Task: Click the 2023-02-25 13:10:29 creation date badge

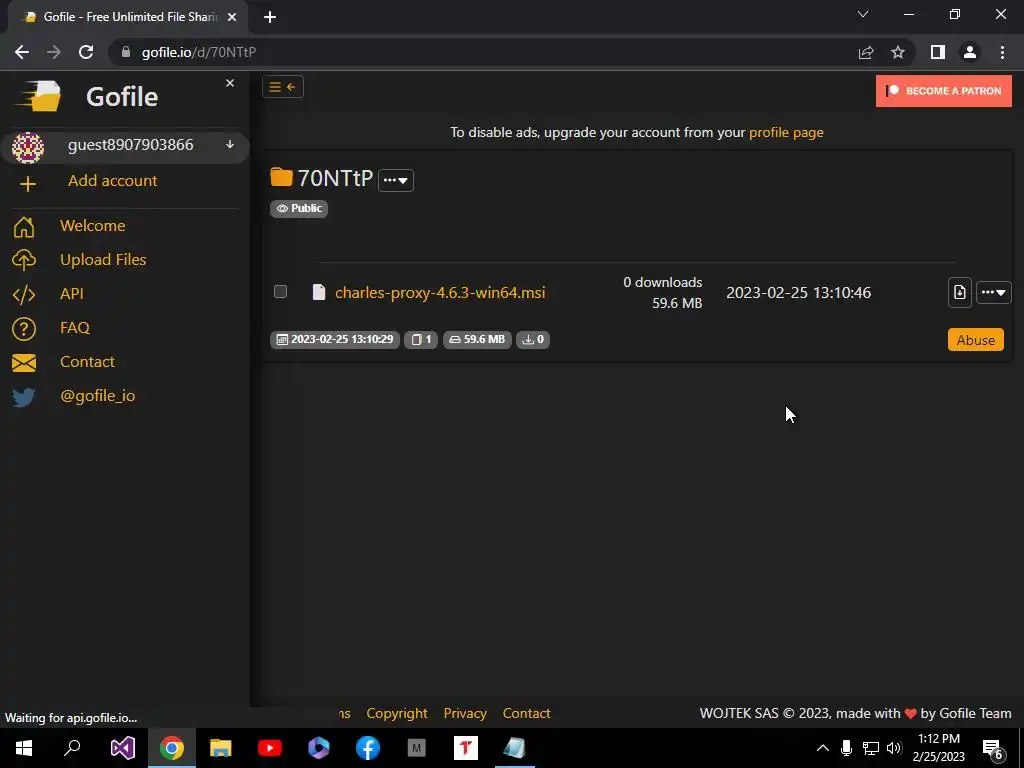Action: click(x=334, y=340)
